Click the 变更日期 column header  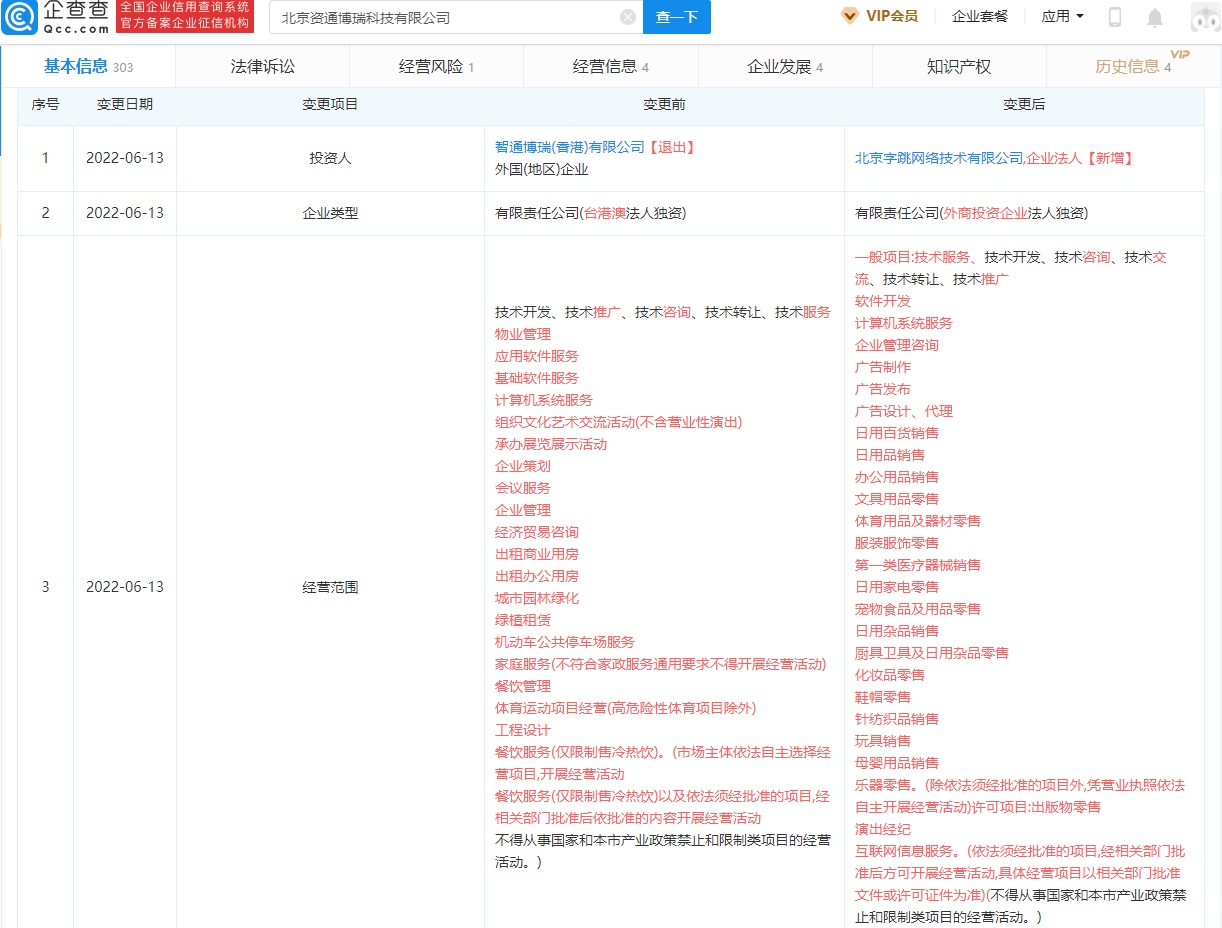coord(125,105)
